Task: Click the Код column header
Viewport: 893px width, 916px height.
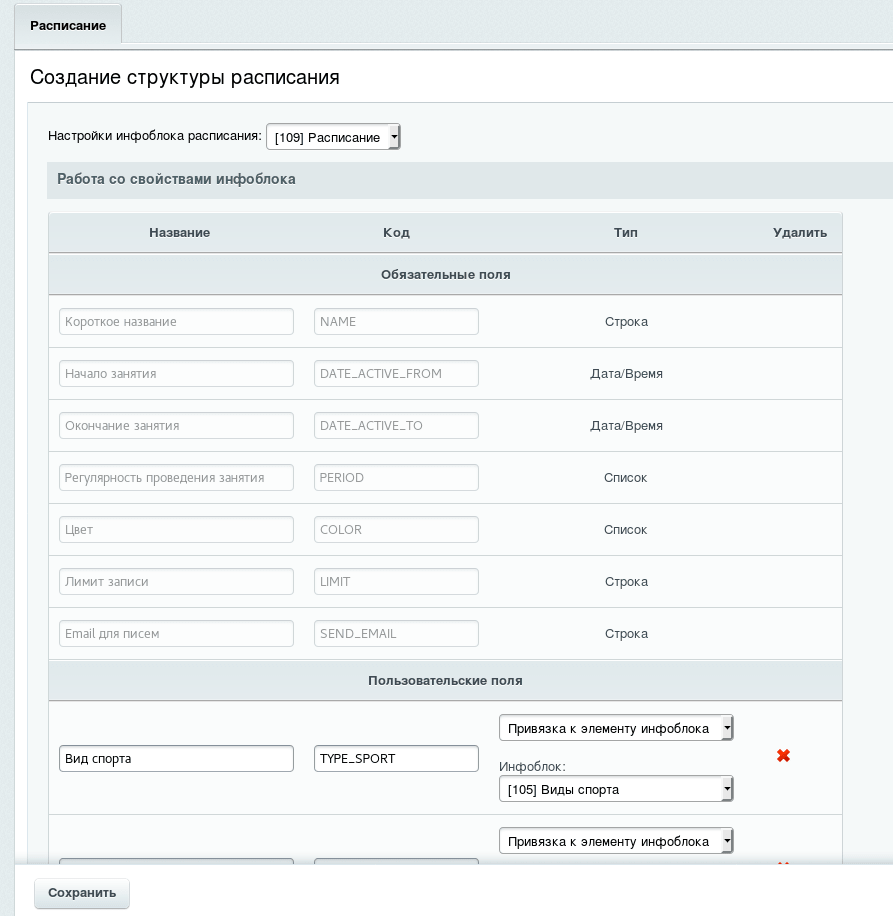Action: [x=396, y=233]
